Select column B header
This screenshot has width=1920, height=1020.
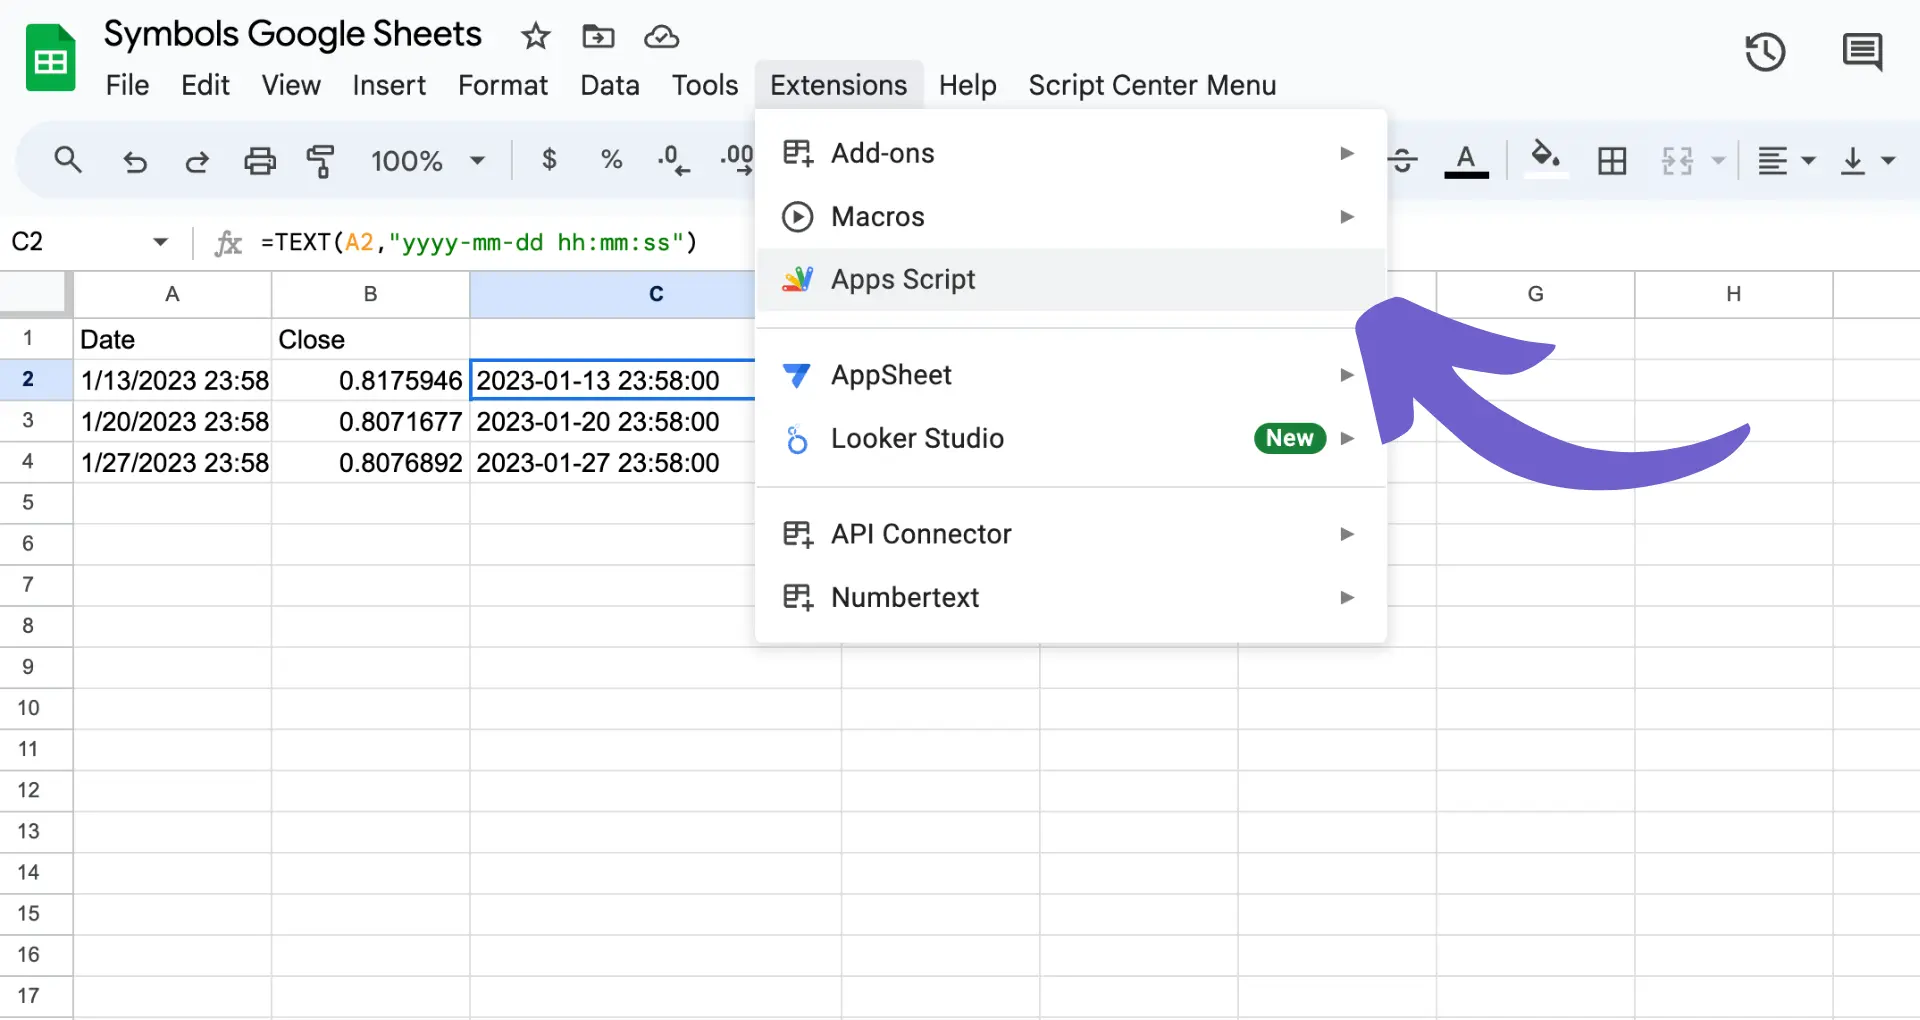[370, 294]
